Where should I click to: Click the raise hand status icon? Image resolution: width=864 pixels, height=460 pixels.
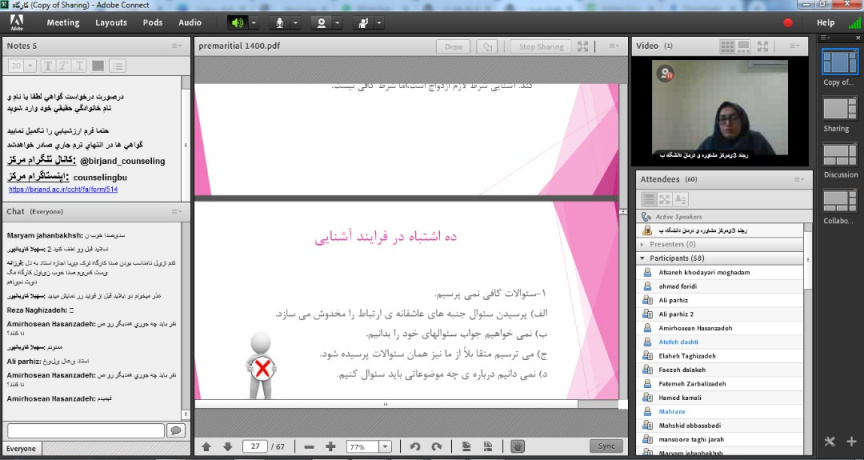363,23
